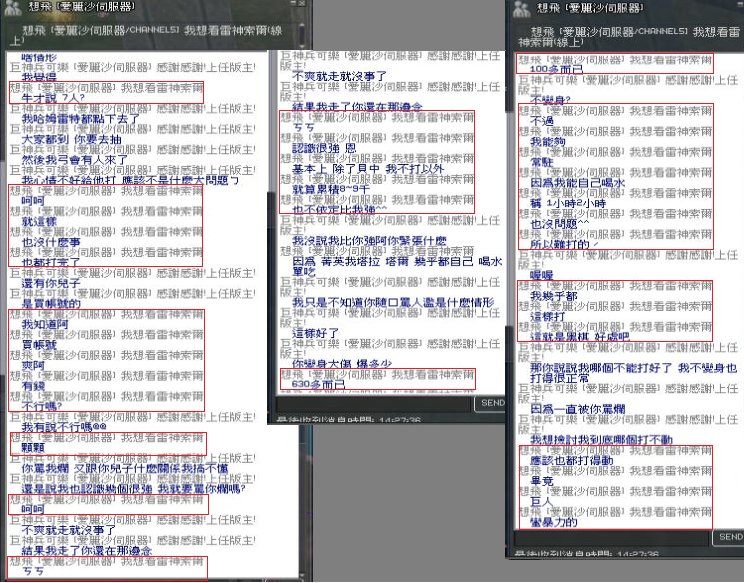The height and width of the screenshot is (583, 744).
Task: Click the message '也沒什麼事'
Action: click(x=51, y=242)
